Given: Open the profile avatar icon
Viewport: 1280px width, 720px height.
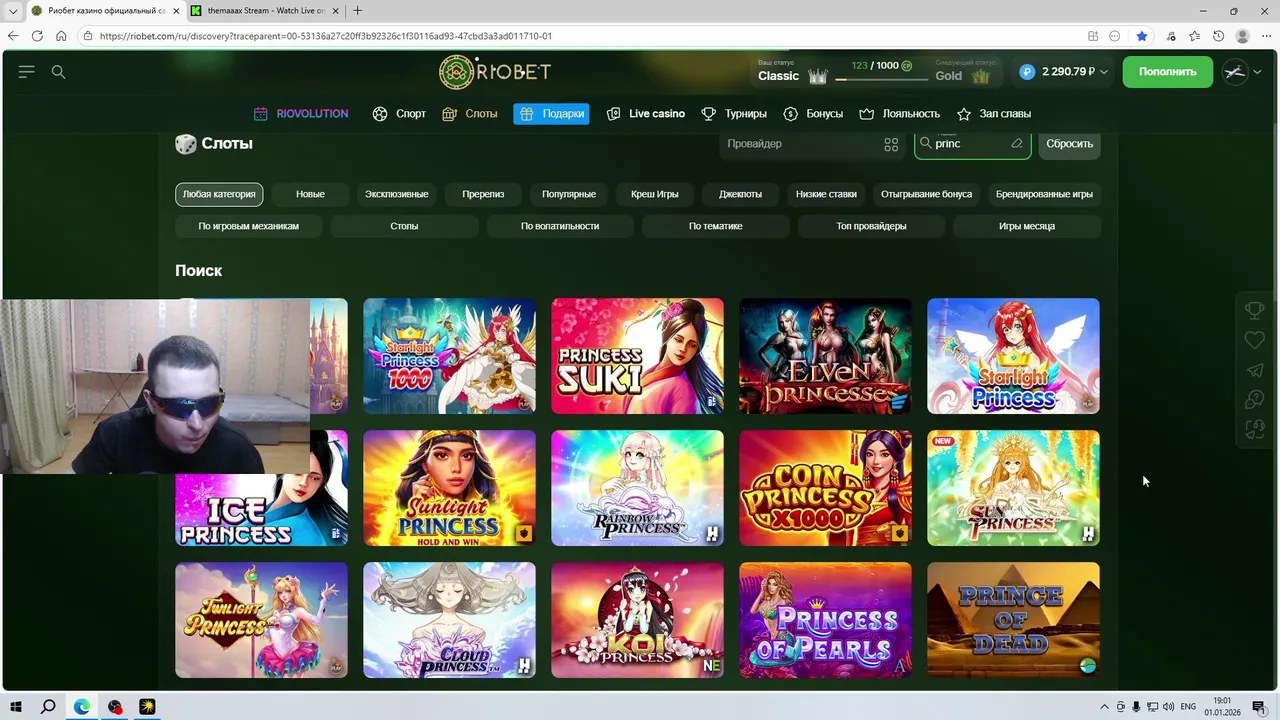Looking at the screenshot, I should [1235, 72].
